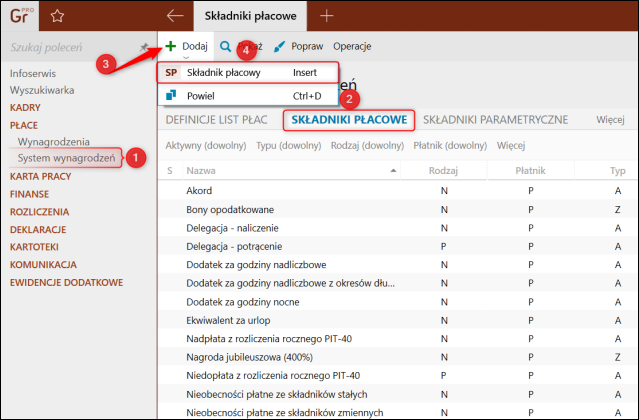Select the Dodatek za godziny nadliczbowe row

tap(397, 265)
